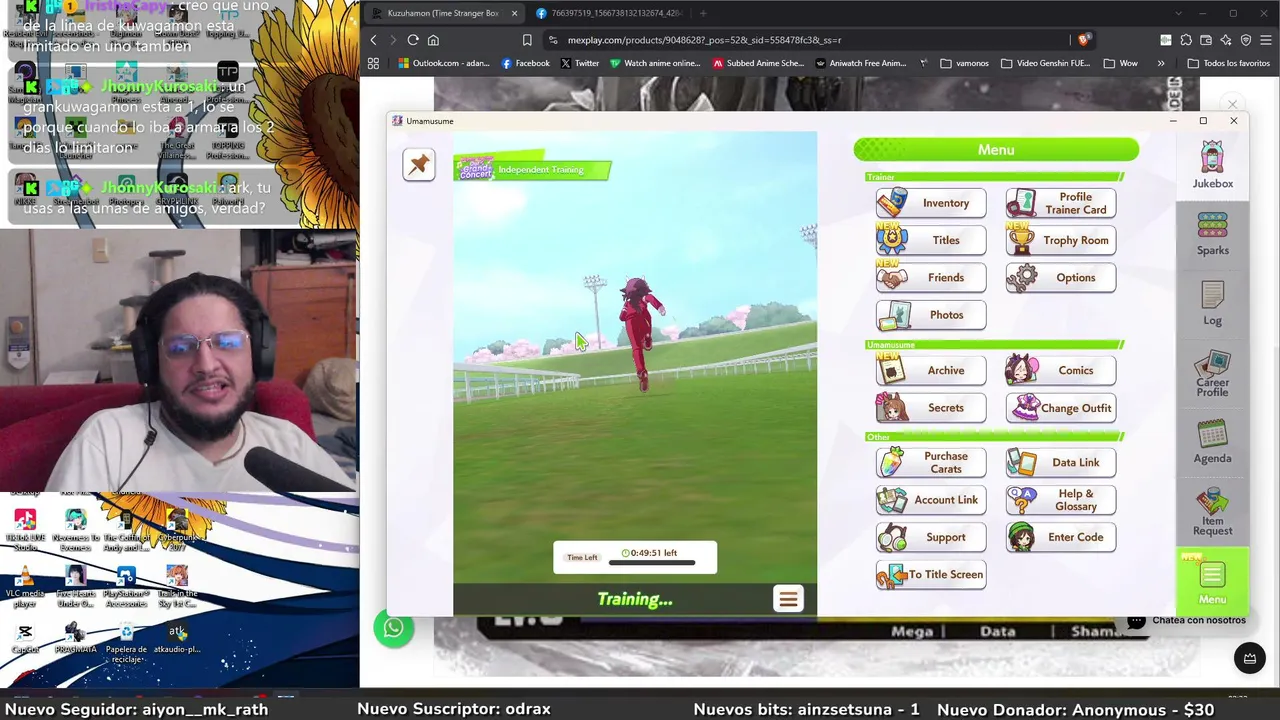The height and width of the screenshot is (720, 1280).
Task: Return To Title Screen
Action: point(931,575)
